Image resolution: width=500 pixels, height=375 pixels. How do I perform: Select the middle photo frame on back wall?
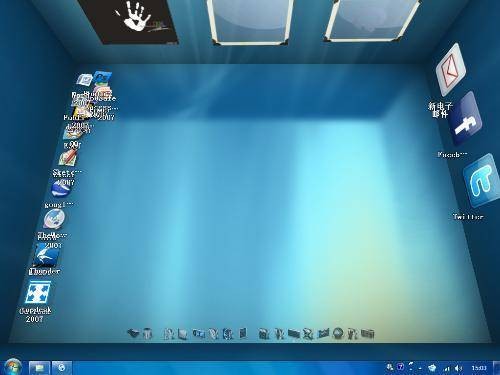tap(251, 21)
